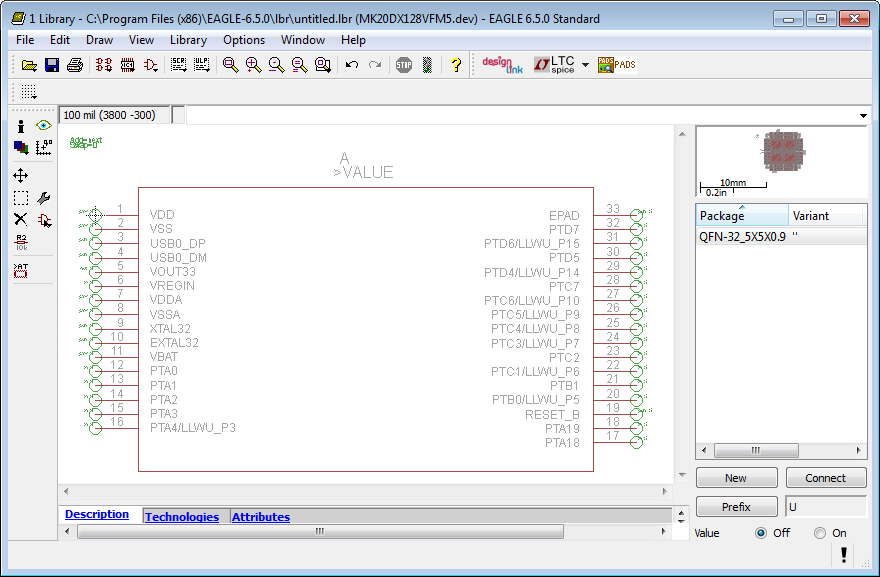Set Value radio button to Off
Screen dimensions: 880x577
(761, 533)
